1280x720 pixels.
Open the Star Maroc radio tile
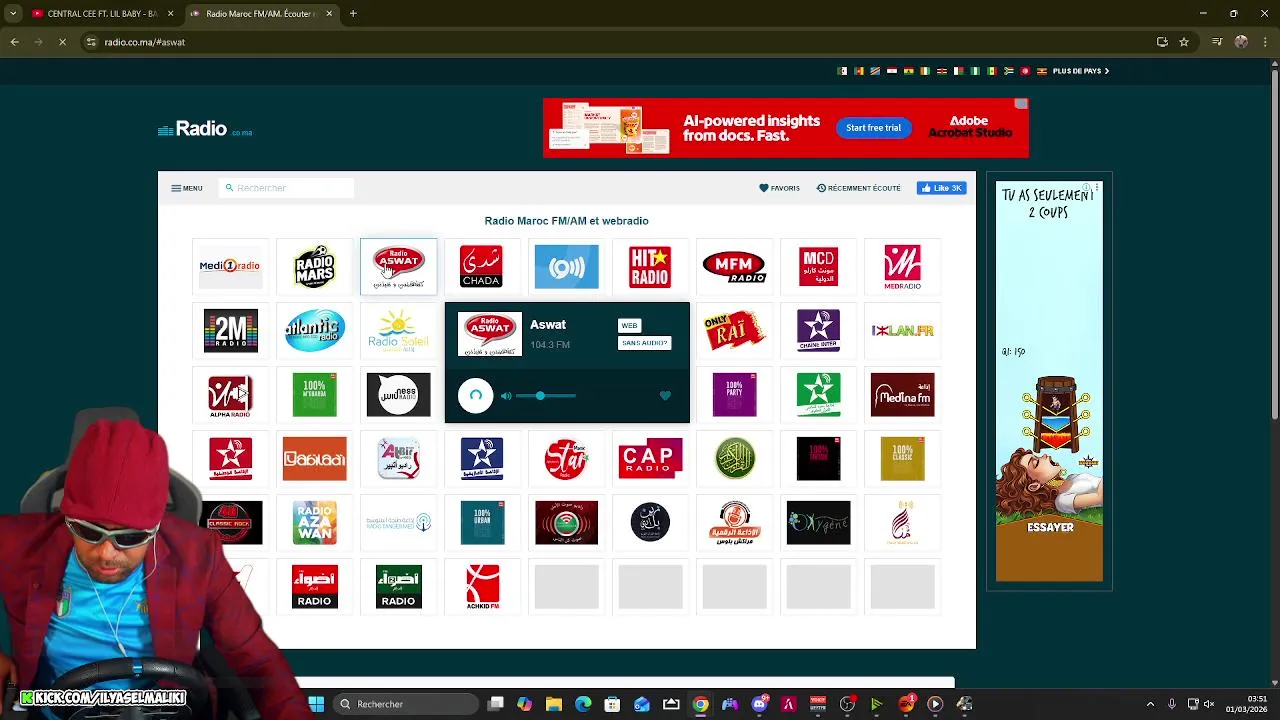566,458
